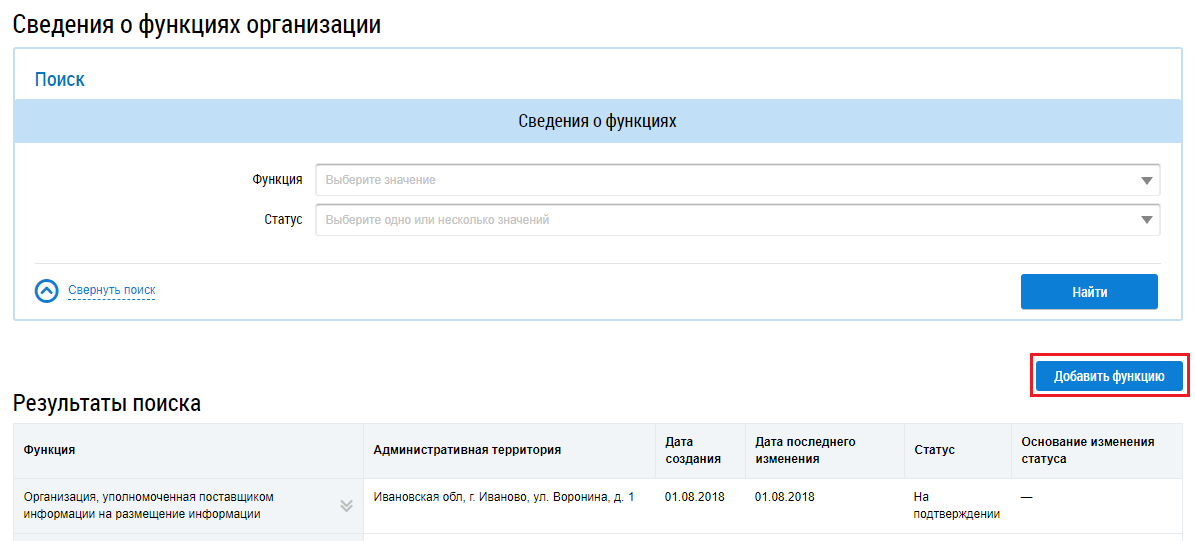Viewport: 1195px width, 541px height.
Task: Click the circular collapse search chevron icon
Action: 47,291
